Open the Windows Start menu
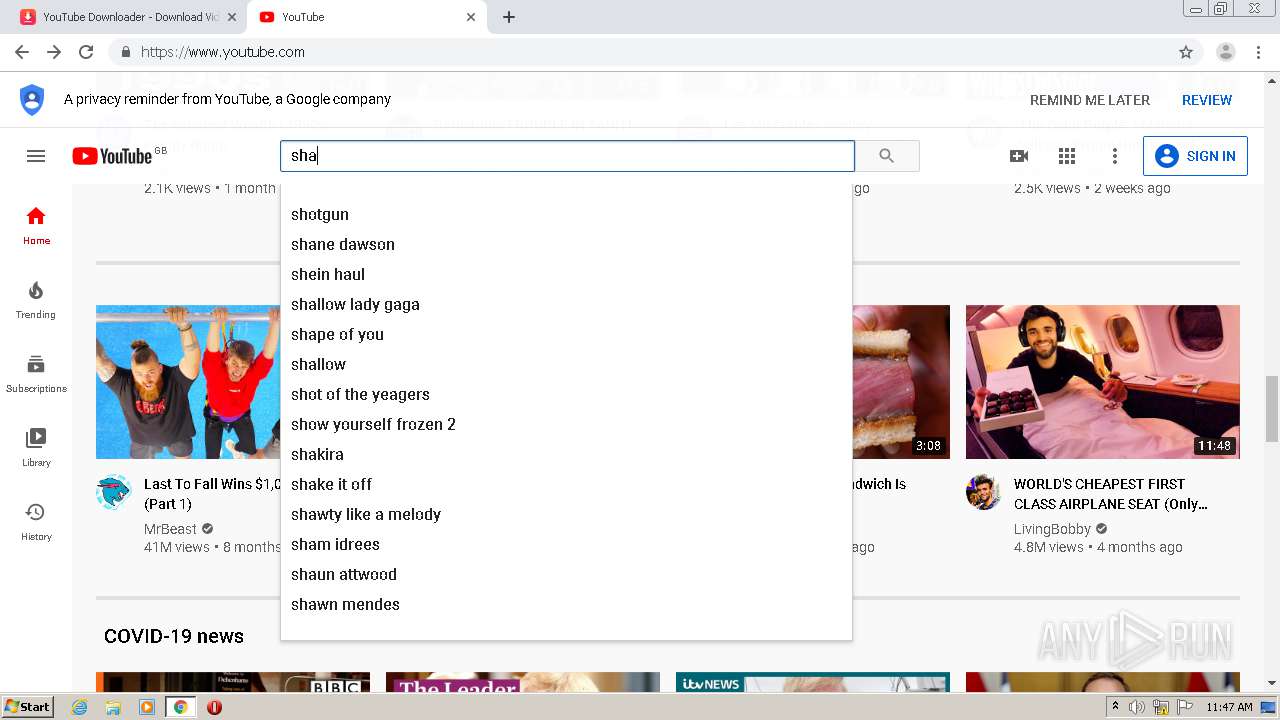 pos(27,707)
